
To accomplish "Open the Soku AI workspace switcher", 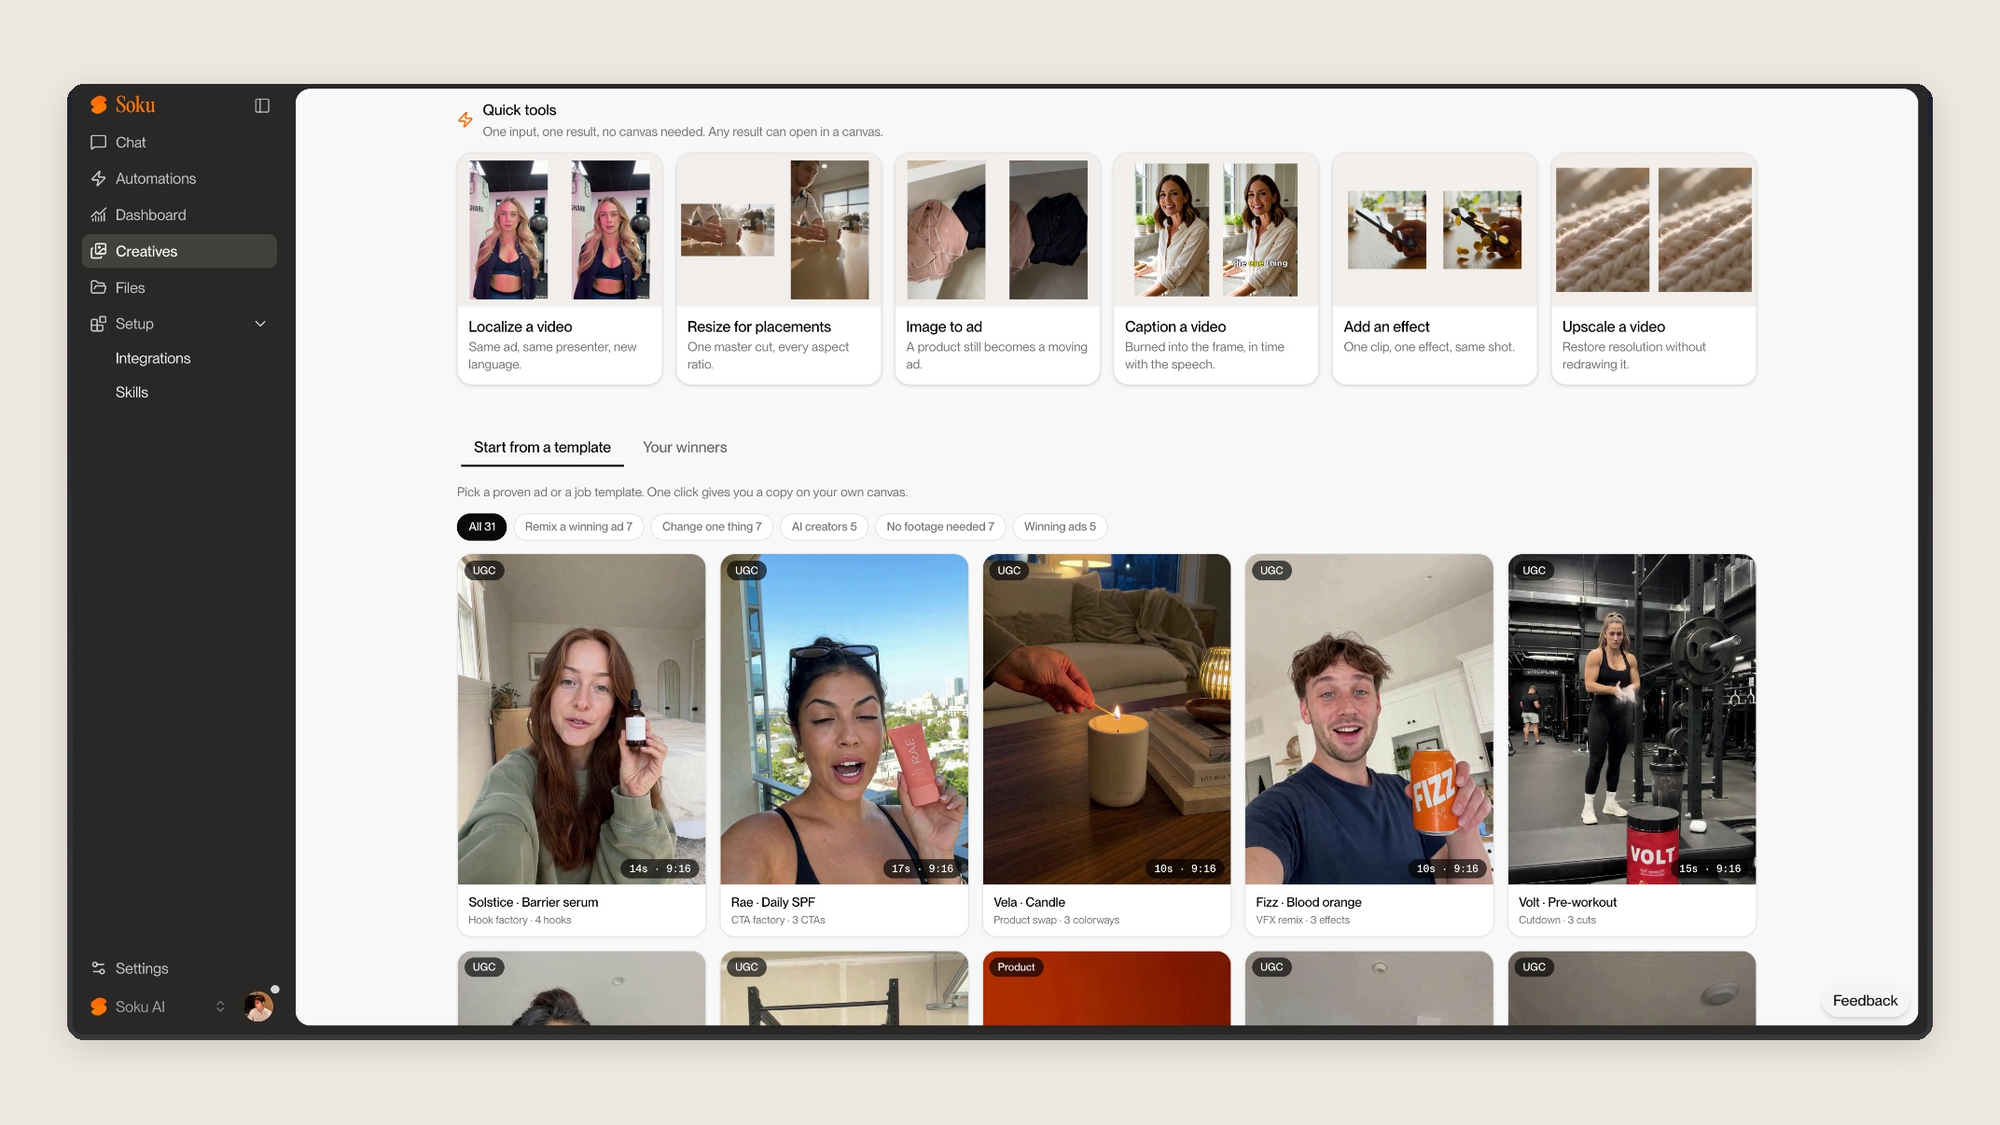I will coord(158,1007).
